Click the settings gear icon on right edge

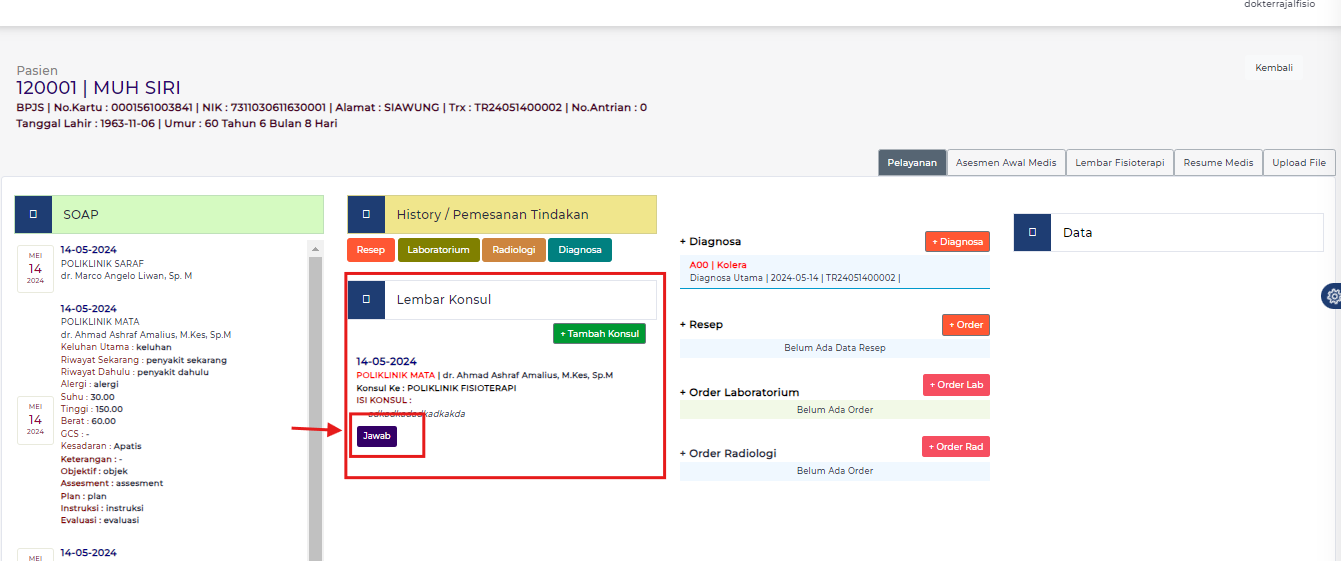[x=1332, y=296]
